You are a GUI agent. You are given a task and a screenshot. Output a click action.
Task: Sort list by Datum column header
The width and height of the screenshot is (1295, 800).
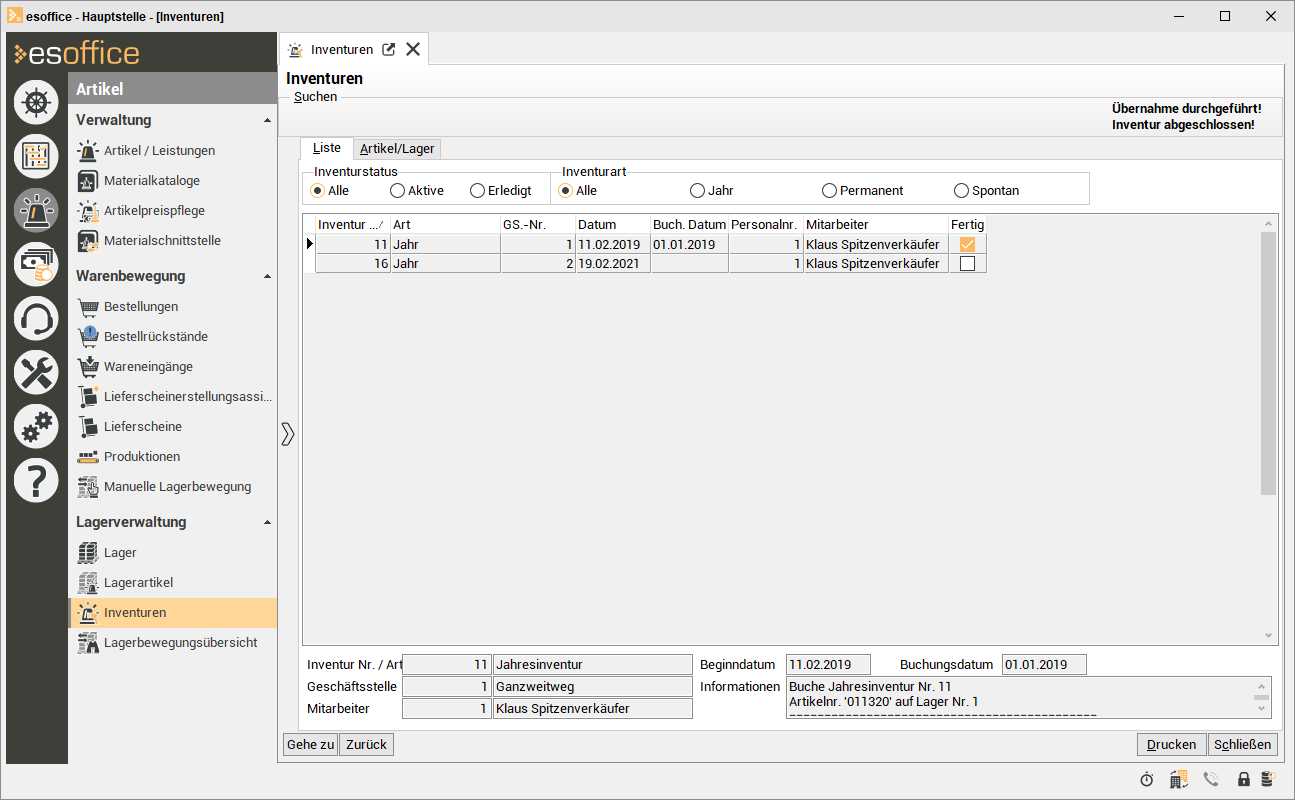612,225
